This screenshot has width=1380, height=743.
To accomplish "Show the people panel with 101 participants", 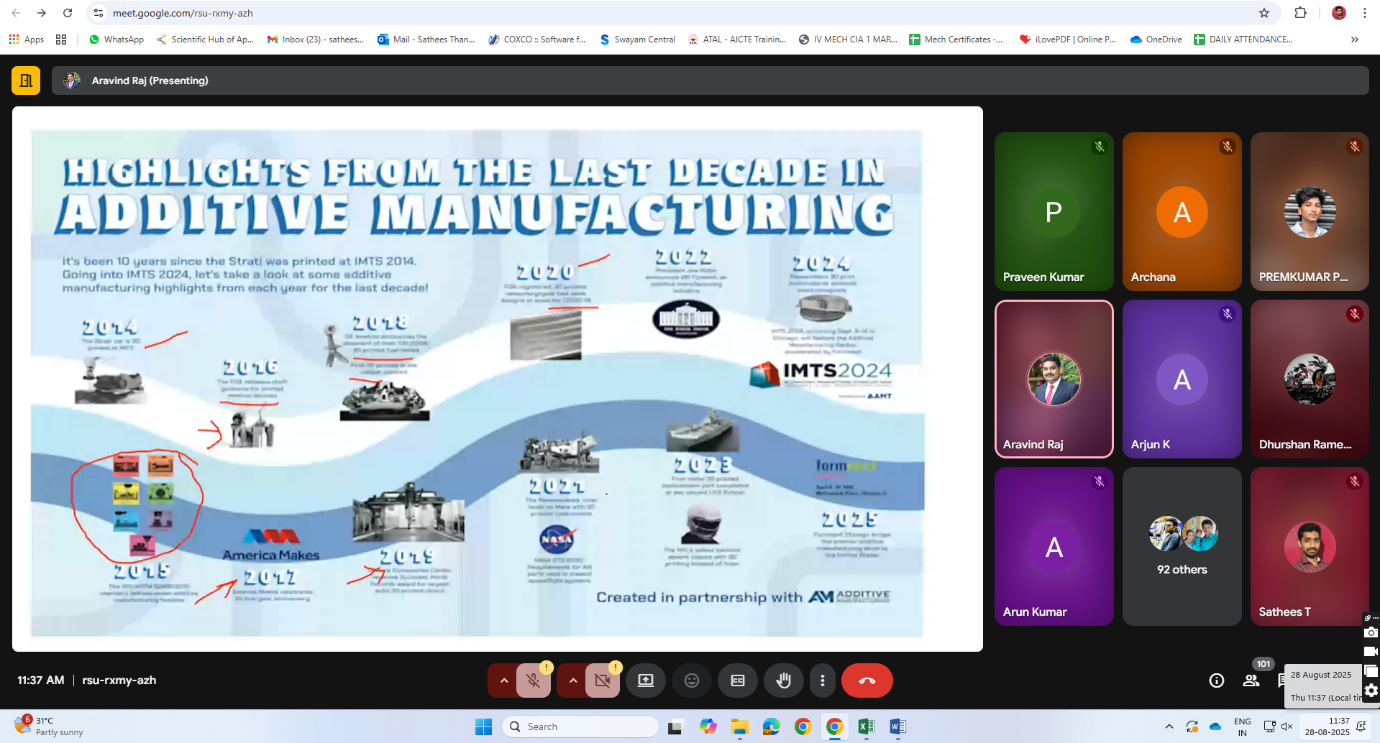I will point(1251,680).
